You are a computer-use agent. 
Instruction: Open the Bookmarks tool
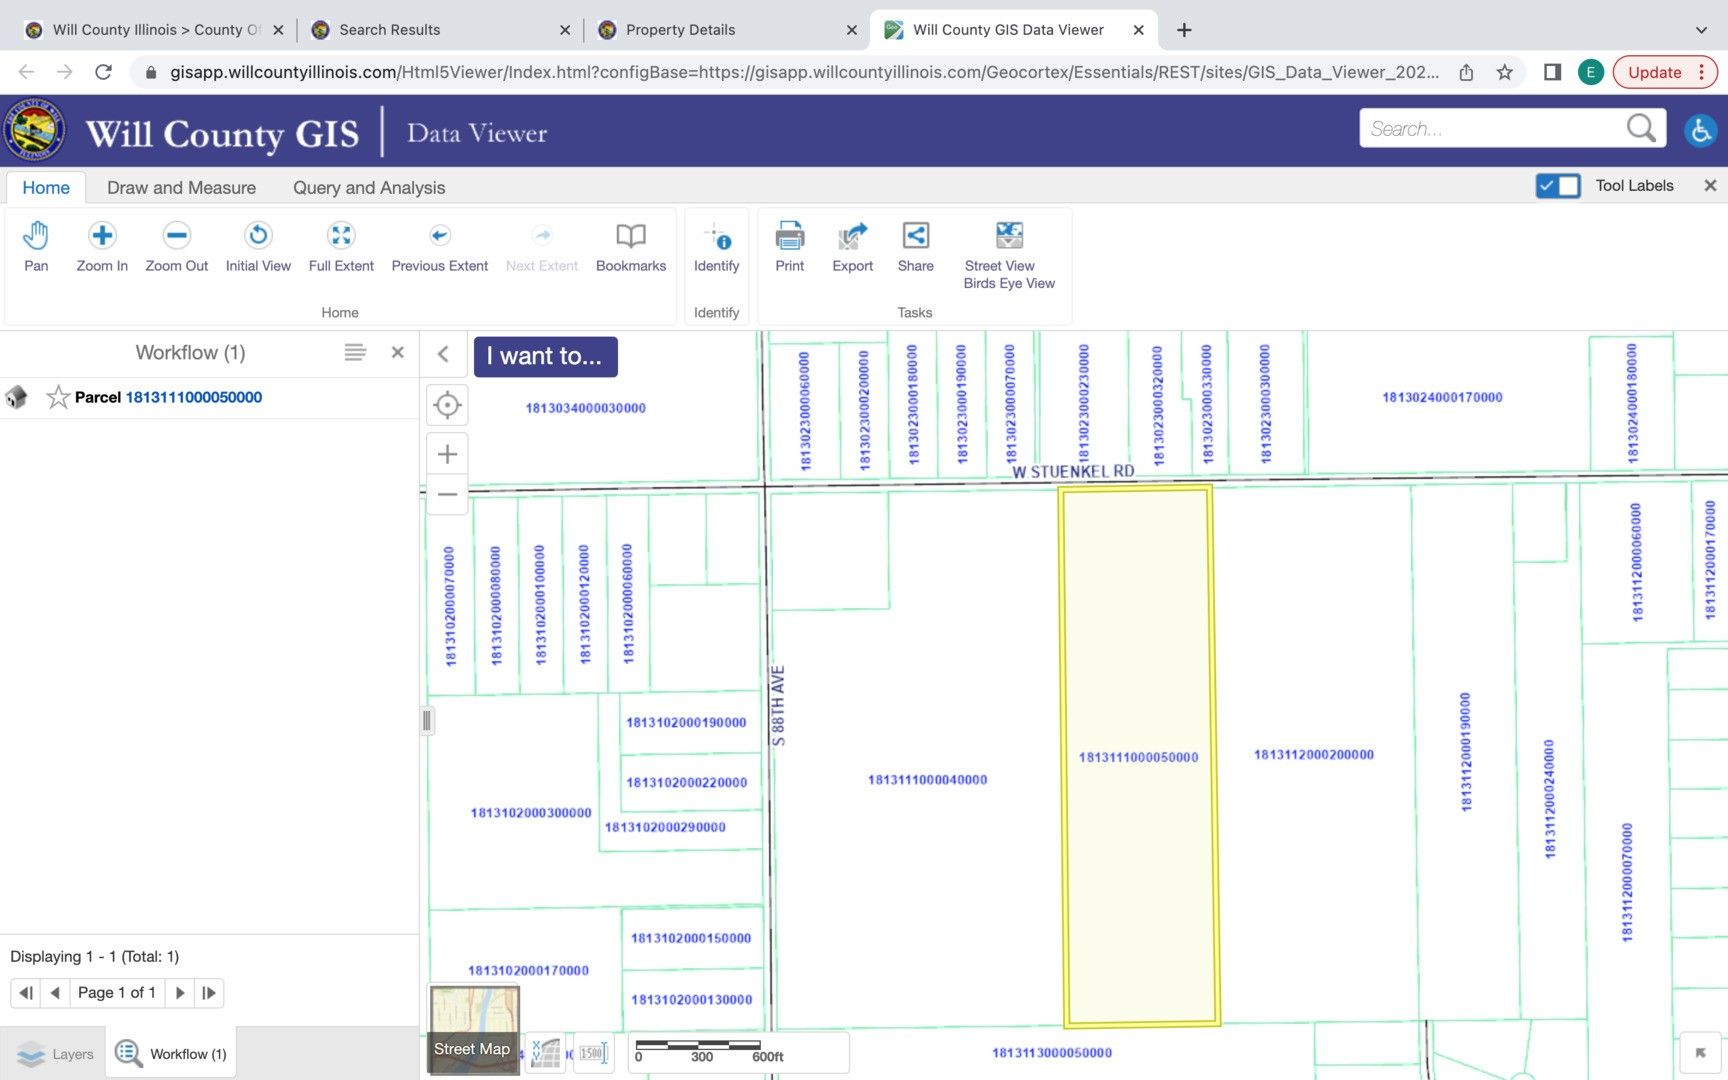[630, 236]
